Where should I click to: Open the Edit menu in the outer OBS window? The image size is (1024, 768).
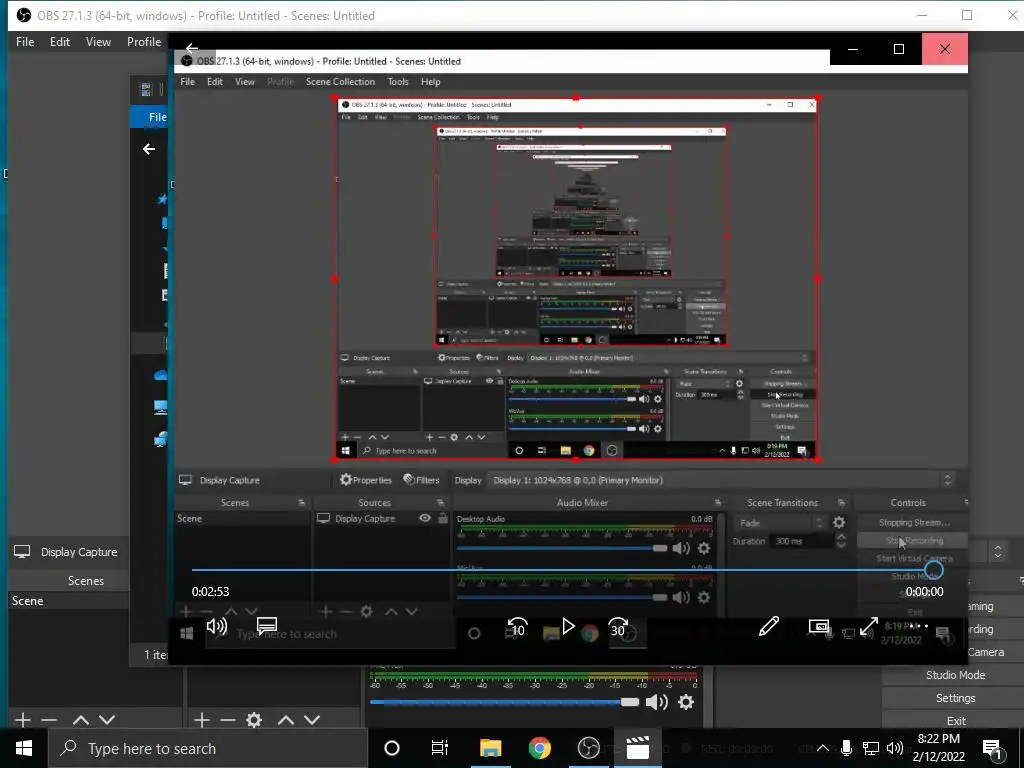pyautogui.click(x=59, y=42)
